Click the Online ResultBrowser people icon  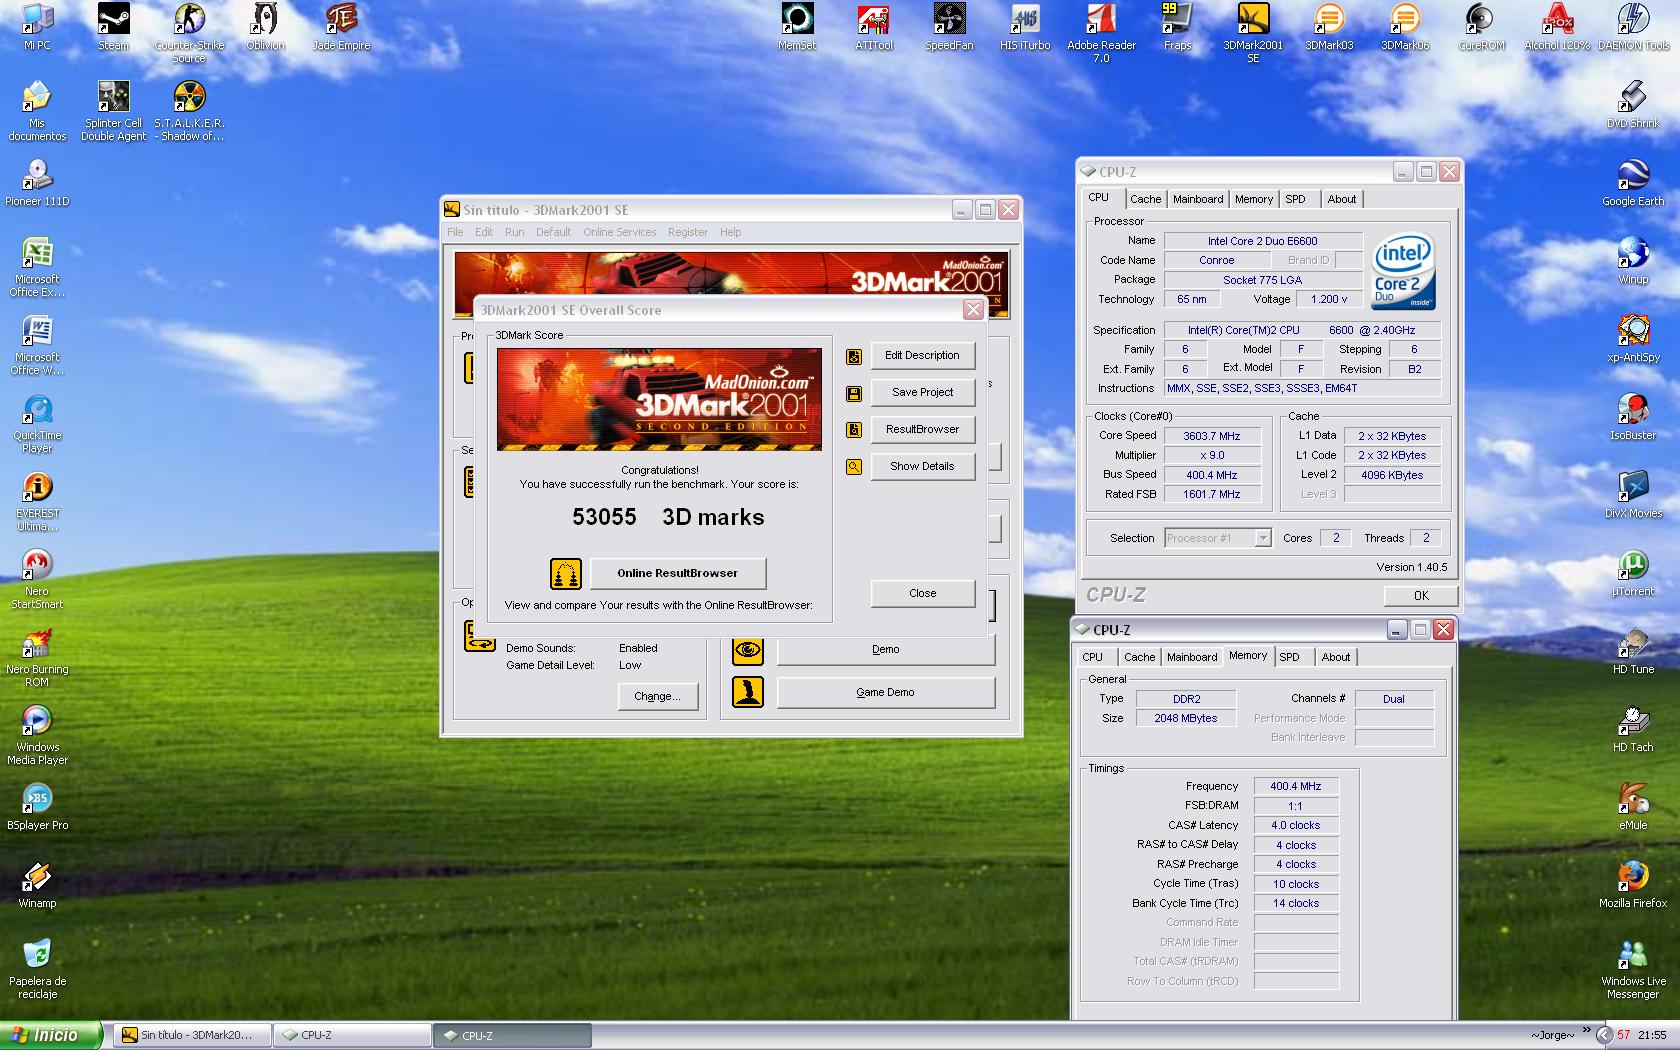point(566,573)
